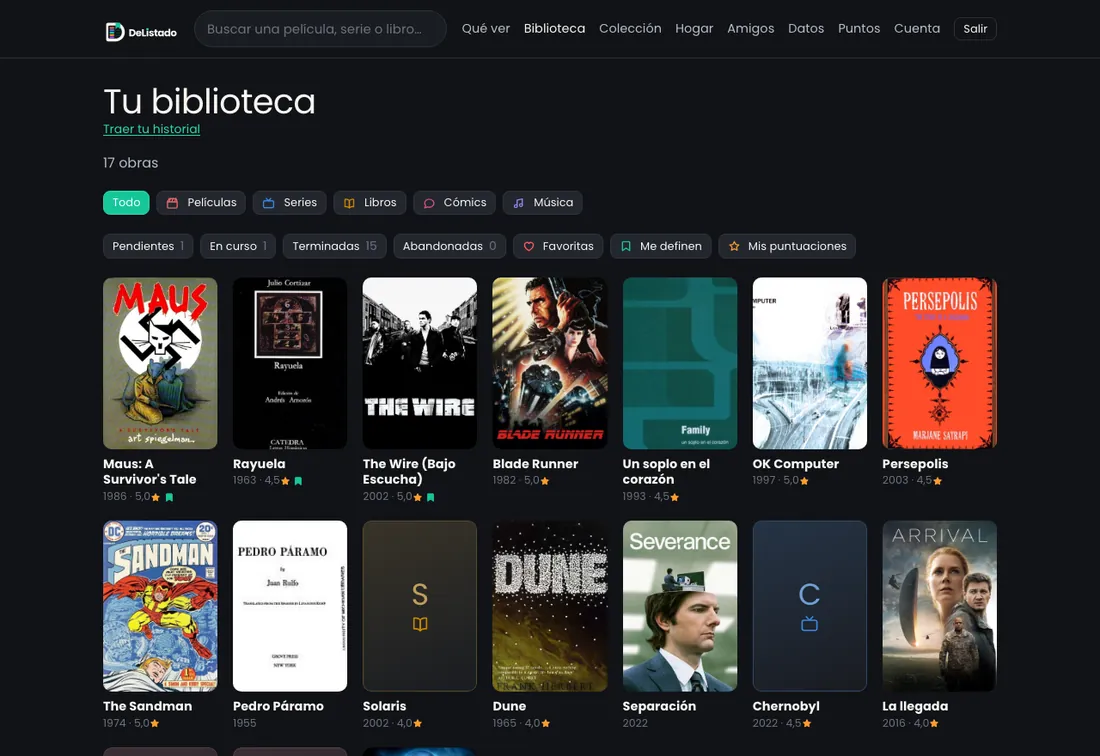Click the rating star under Un soplo en el corazón
This screenshot has width=1100, height=756.
[x=675, y=497]
